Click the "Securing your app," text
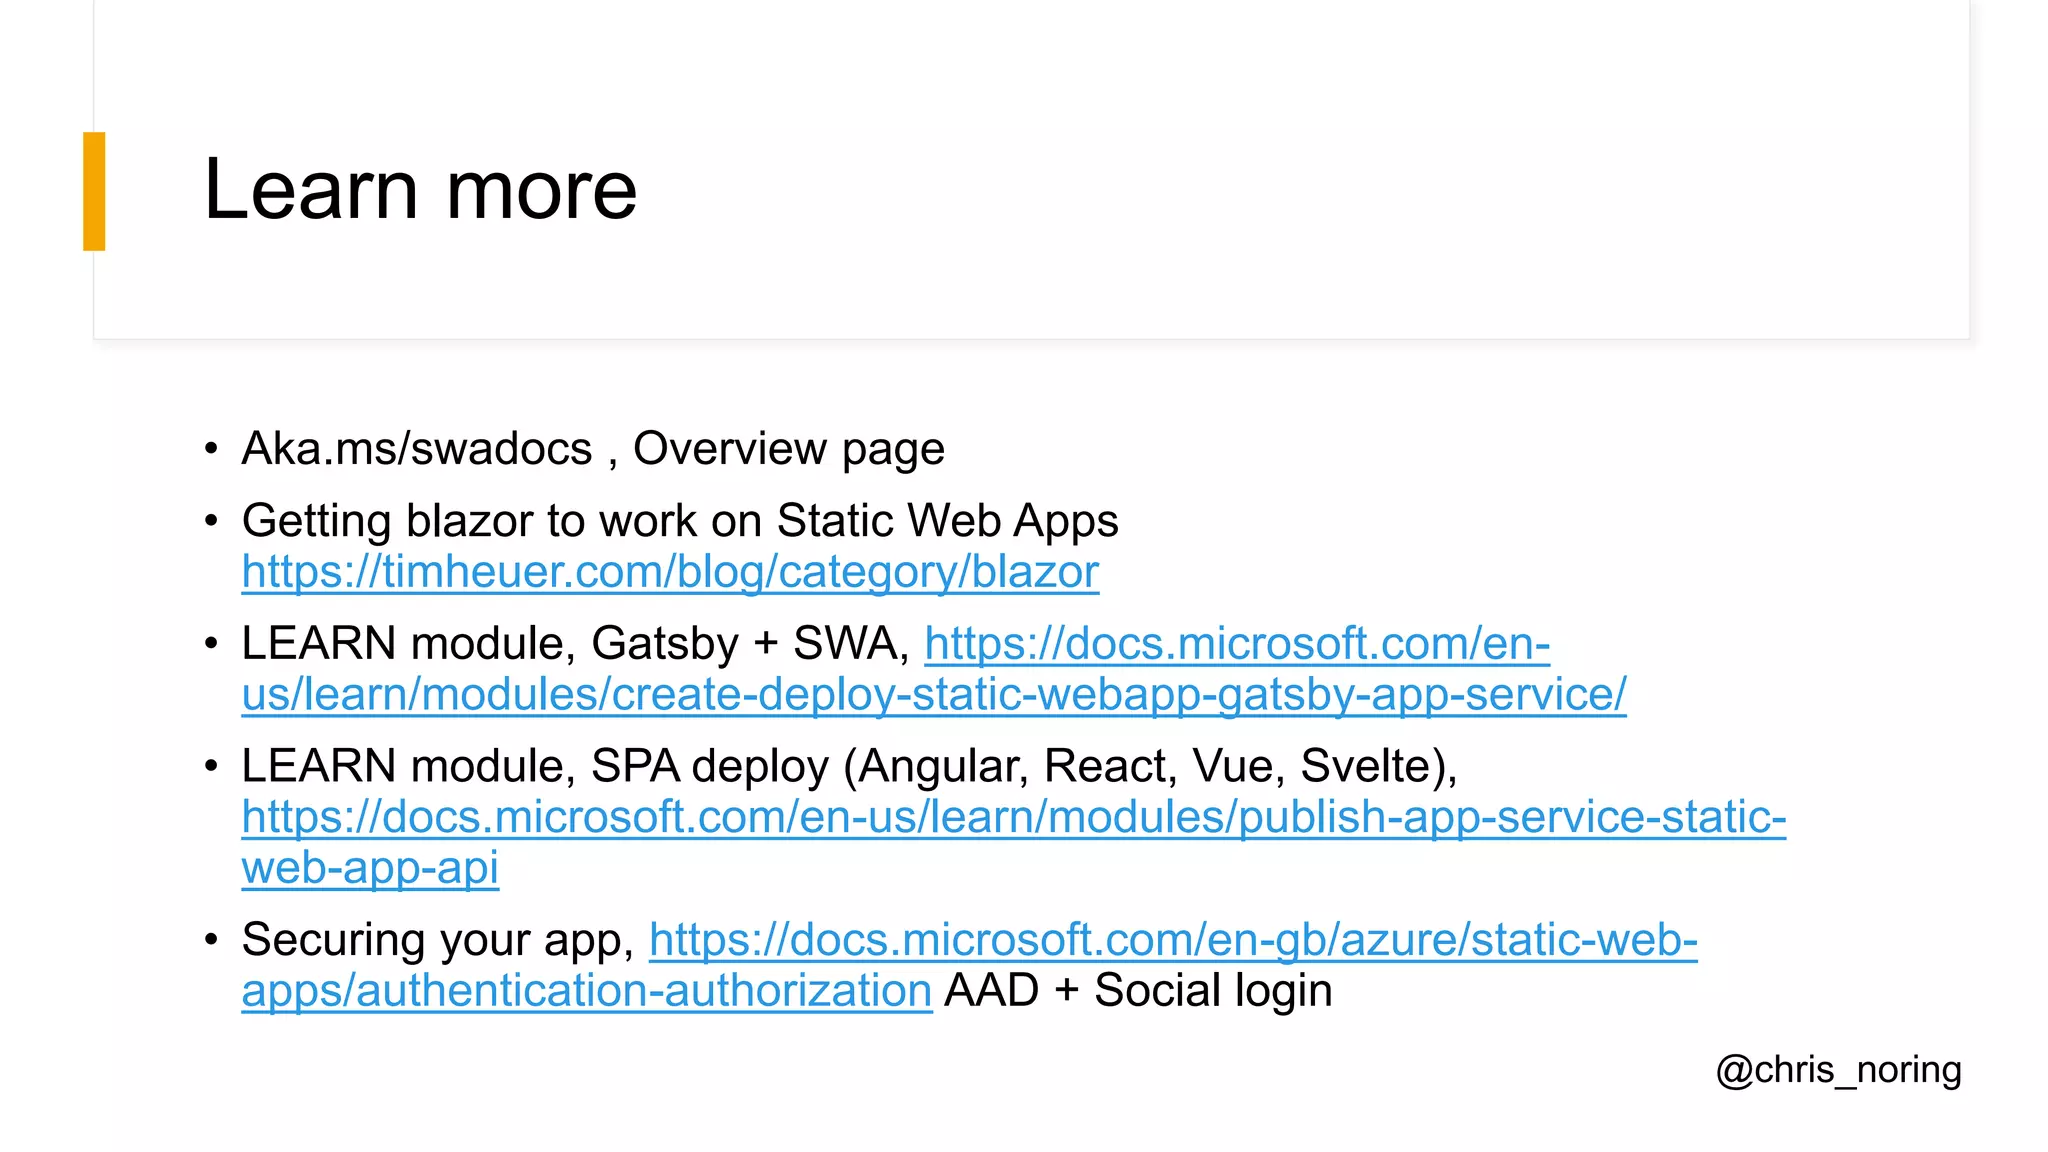This screenshot has width=2048, height=1152. [438, 940]
